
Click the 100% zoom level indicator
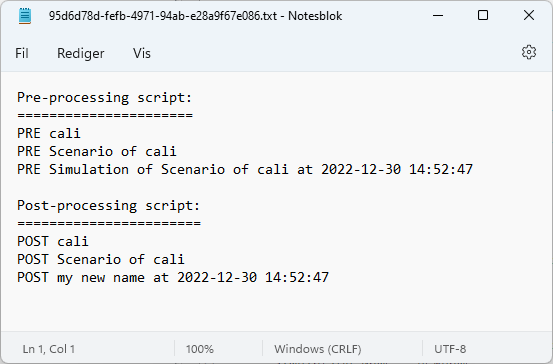[200, 349]
